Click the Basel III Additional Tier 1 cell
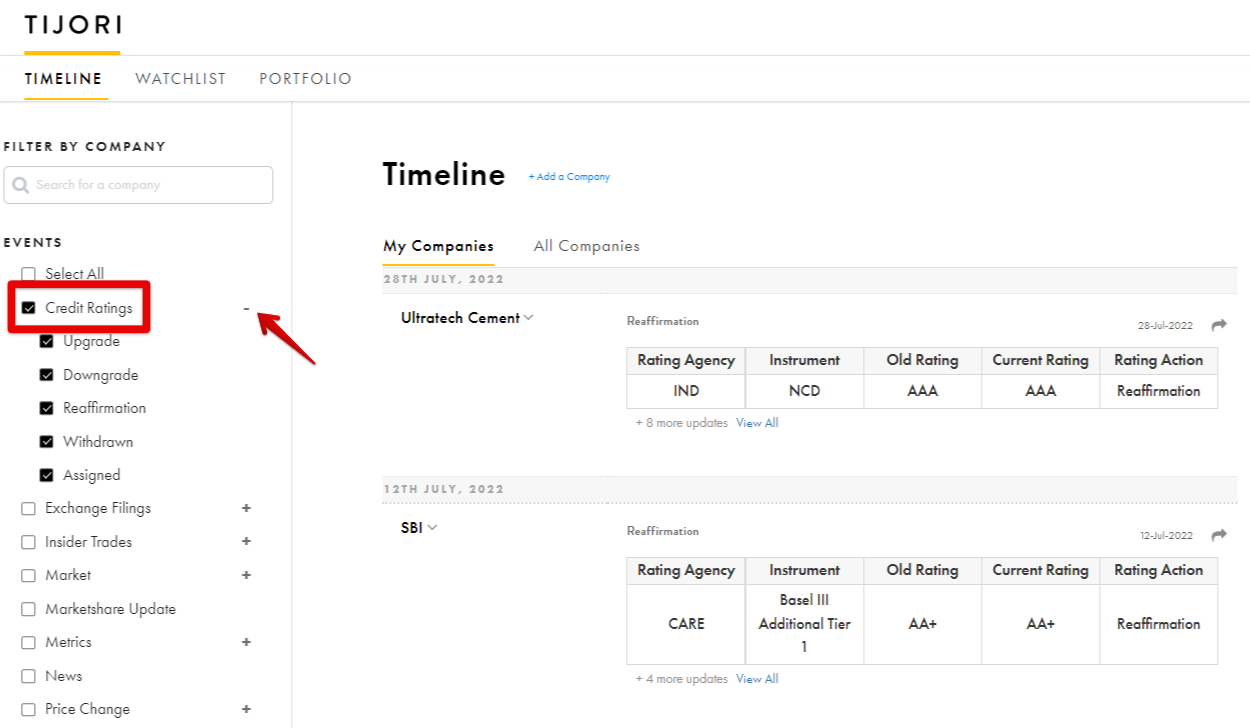Screen dimensions: 1250x728 (804, 624)
